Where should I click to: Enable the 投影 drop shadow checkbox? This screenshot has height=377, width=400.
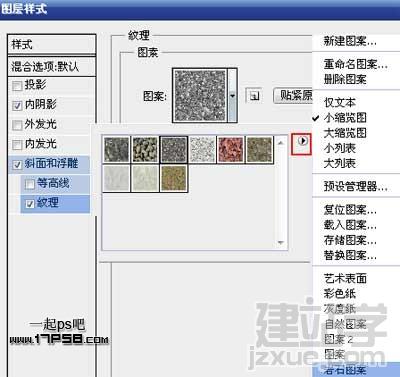click(17, 86)
